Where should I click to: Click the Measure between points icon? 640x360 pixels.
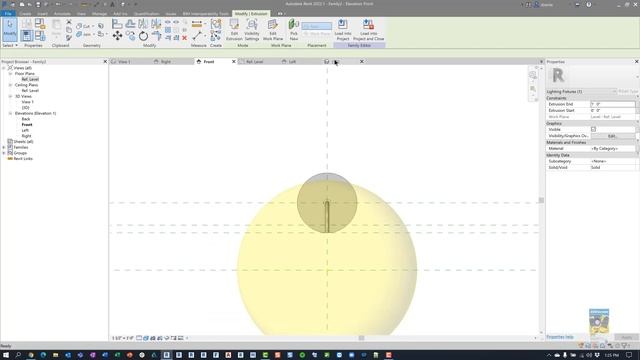[x=197, y=36]
